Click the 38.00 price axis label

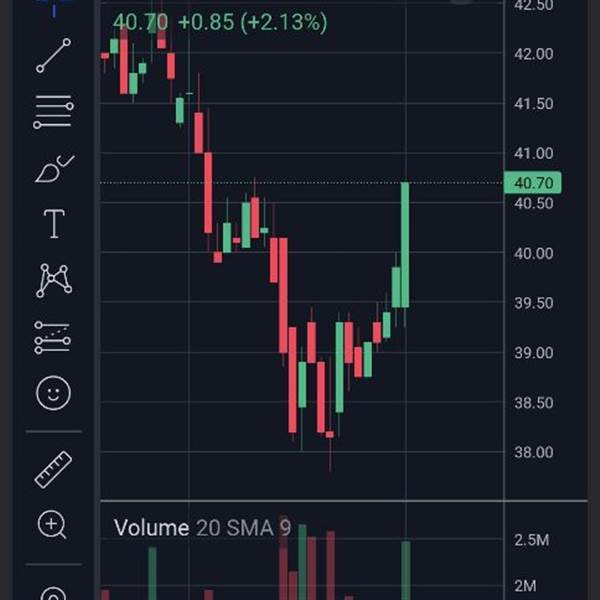pyautogui.click(x=534, y=452)
